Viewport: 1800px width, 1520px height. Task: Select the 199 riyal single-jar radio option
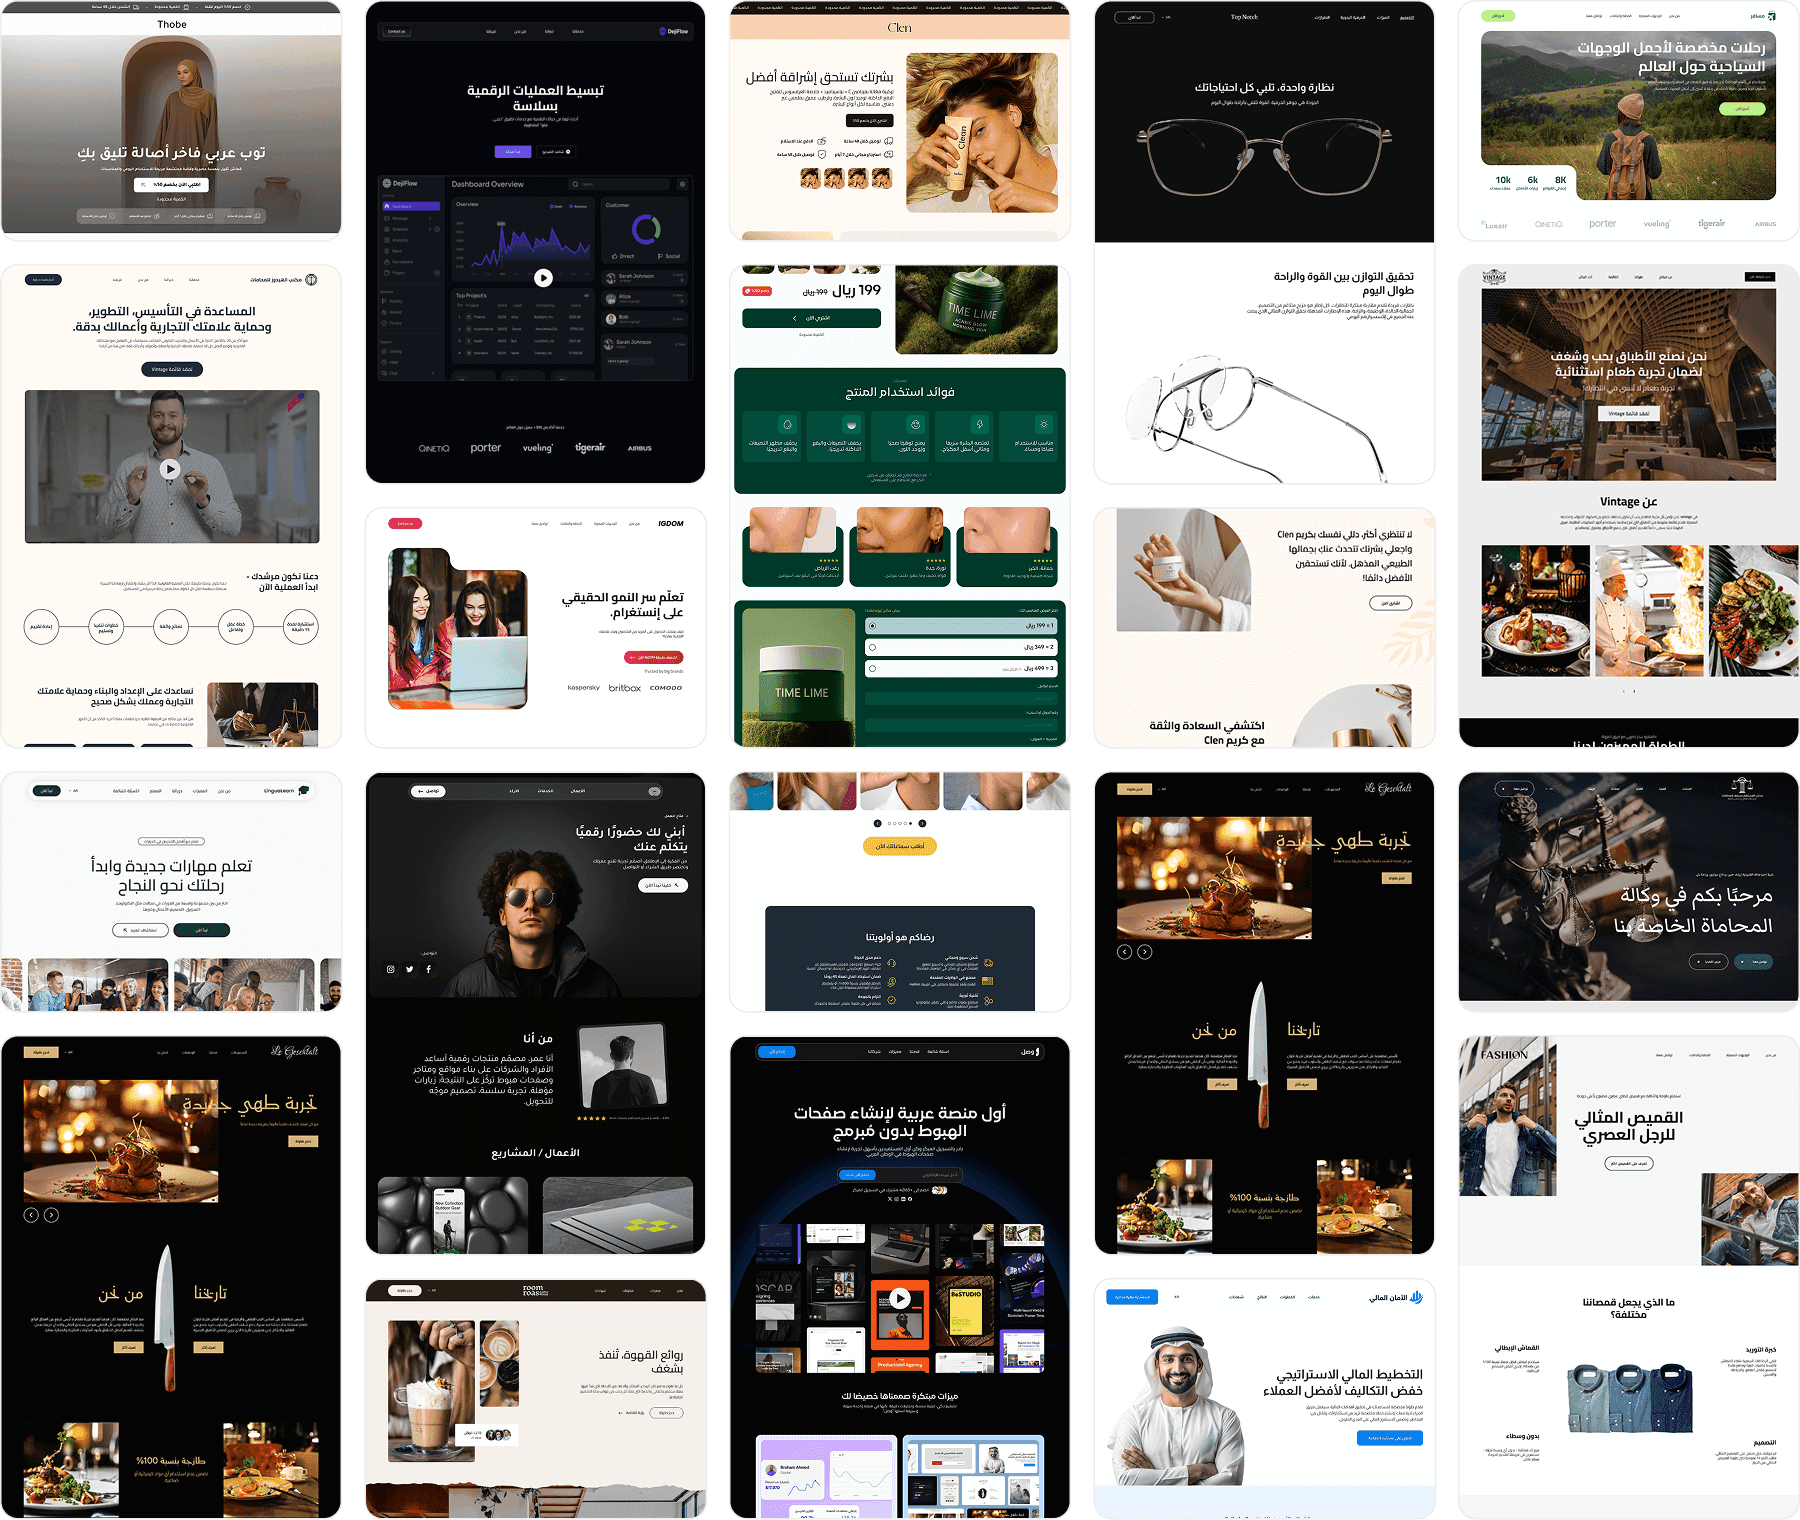click(x=872, y=626)
